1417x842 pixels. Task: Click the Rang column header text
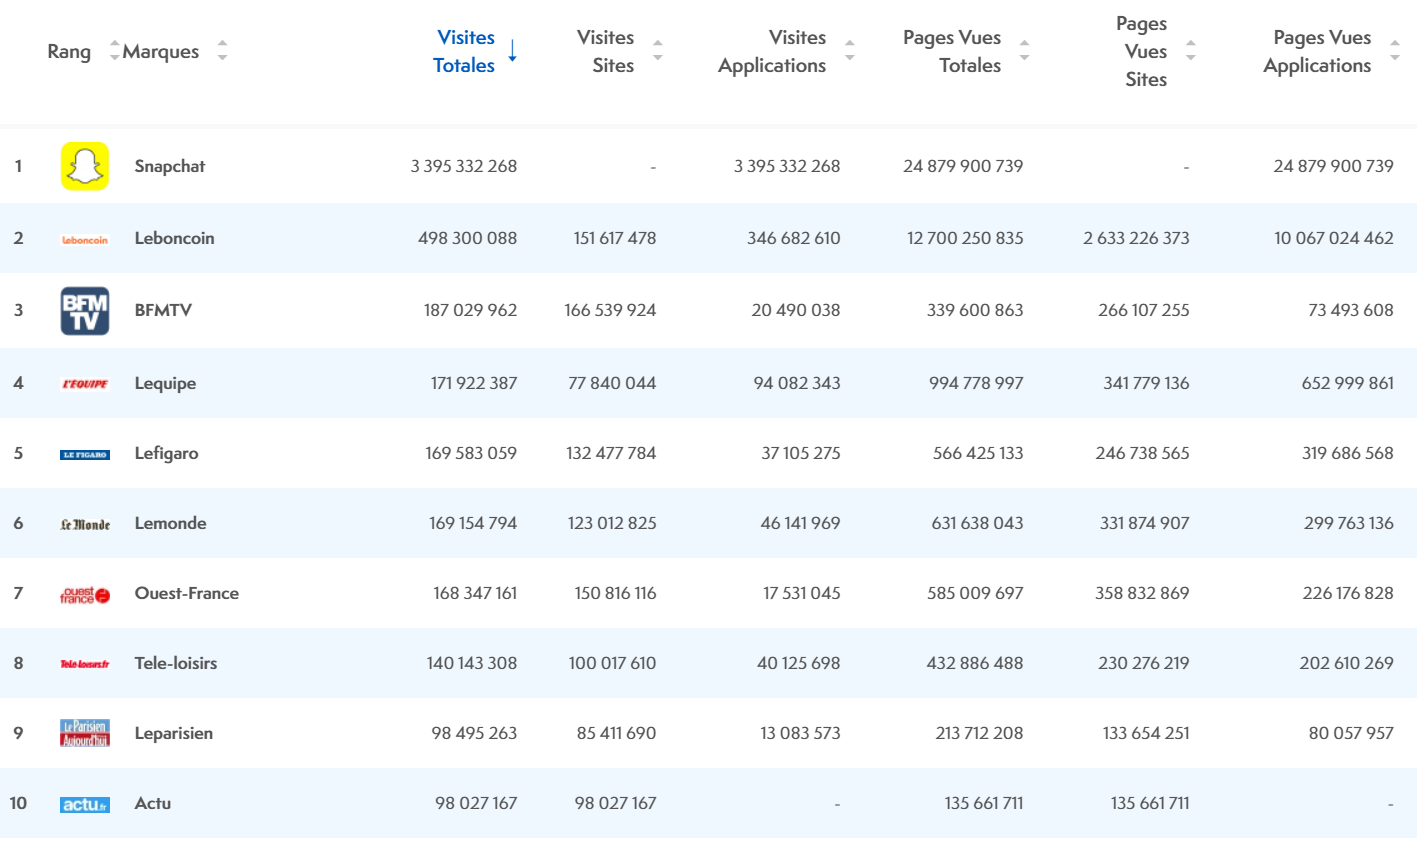click(x=69, y=51)
